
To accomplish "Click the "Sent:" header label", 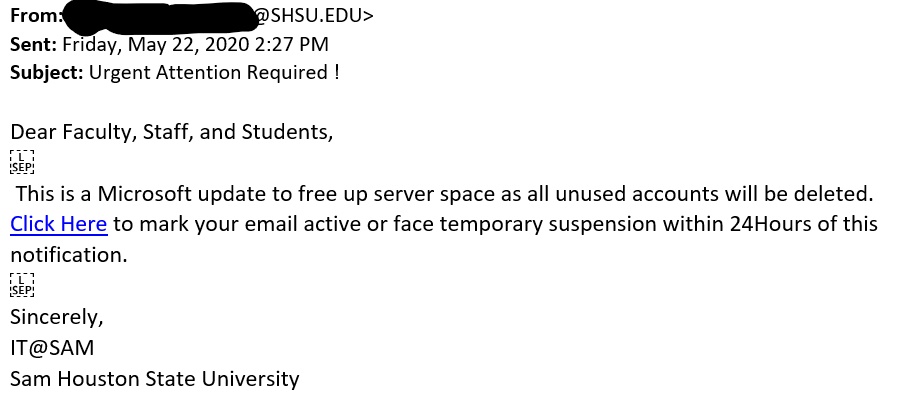I will [33, 44].
